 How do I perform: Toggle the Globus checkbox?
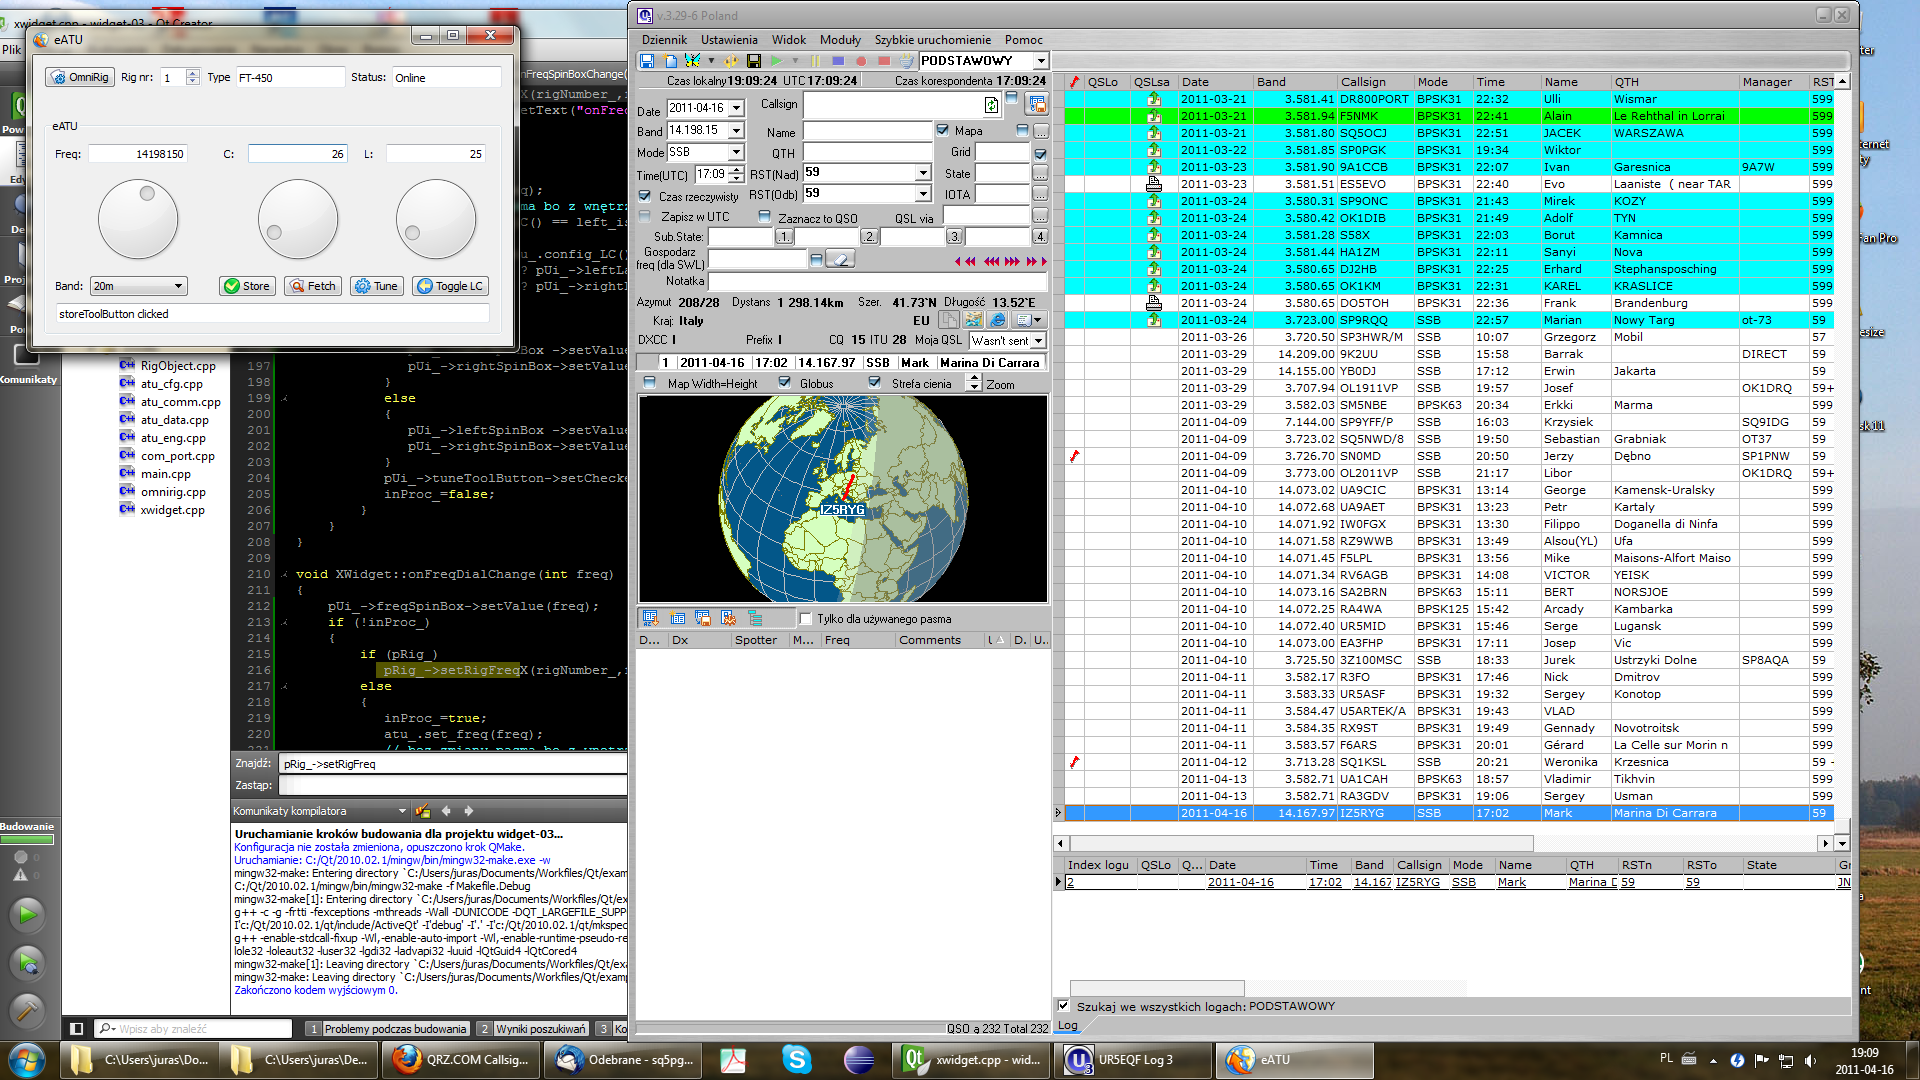pyautogui.click(x=785, y=383)
